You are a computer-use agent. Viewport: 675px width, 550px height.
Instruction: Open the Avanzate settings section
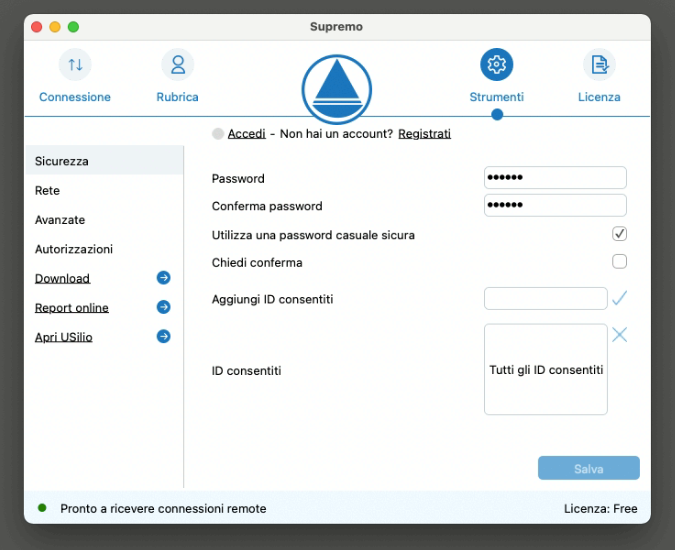[104, 220]
